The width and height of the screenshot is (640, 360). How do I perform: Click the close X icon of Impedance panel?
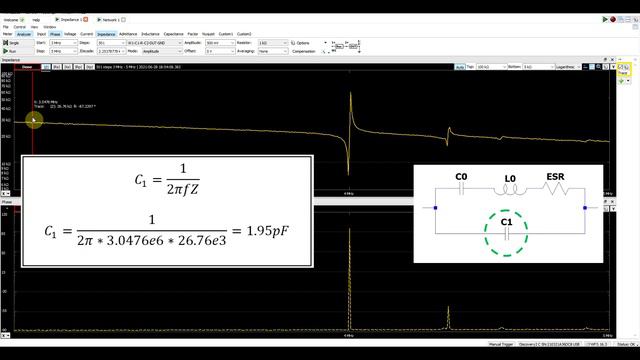click(x=612, y=60)
